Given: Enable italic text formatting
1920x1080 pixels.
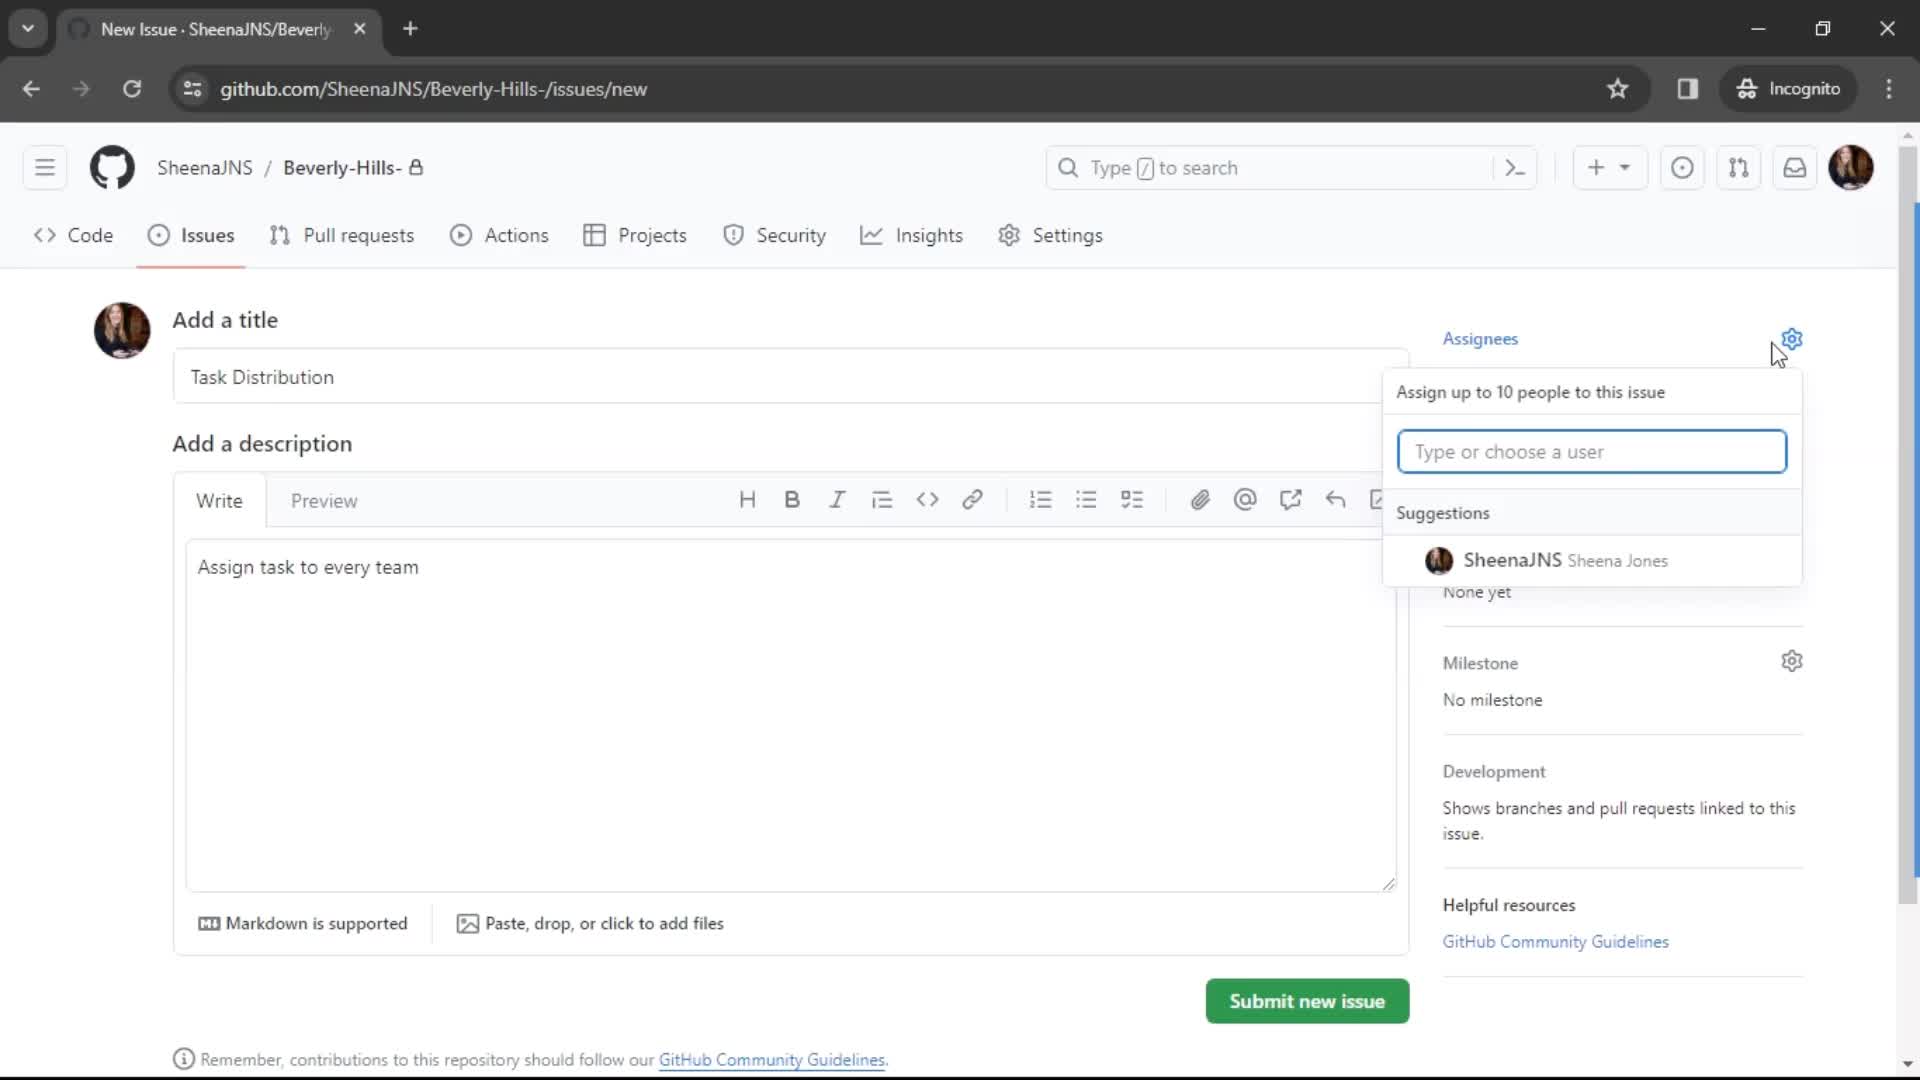Looking at the screenshot, I should (837, 500).
